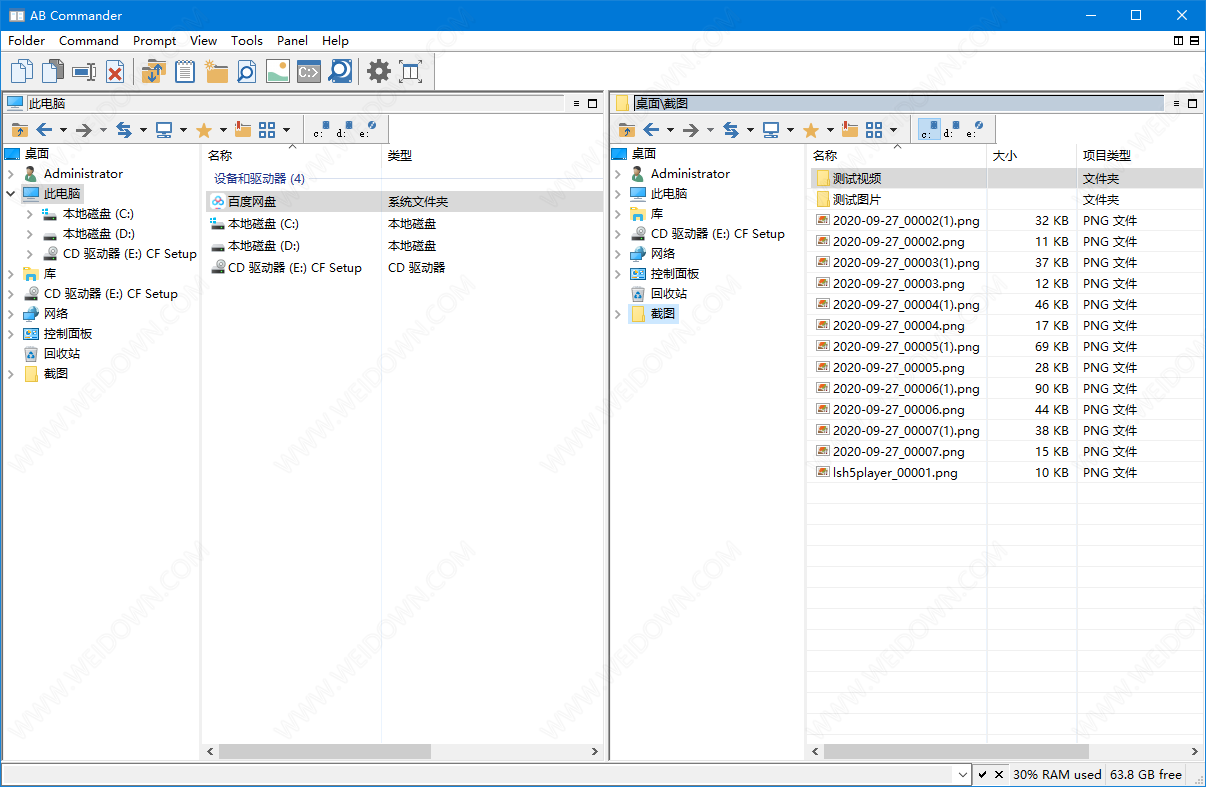The width and height of the screenshot is (1206, 787).
Task: Select drive e: in right panel toolbar
Action: tap(976, 130)
